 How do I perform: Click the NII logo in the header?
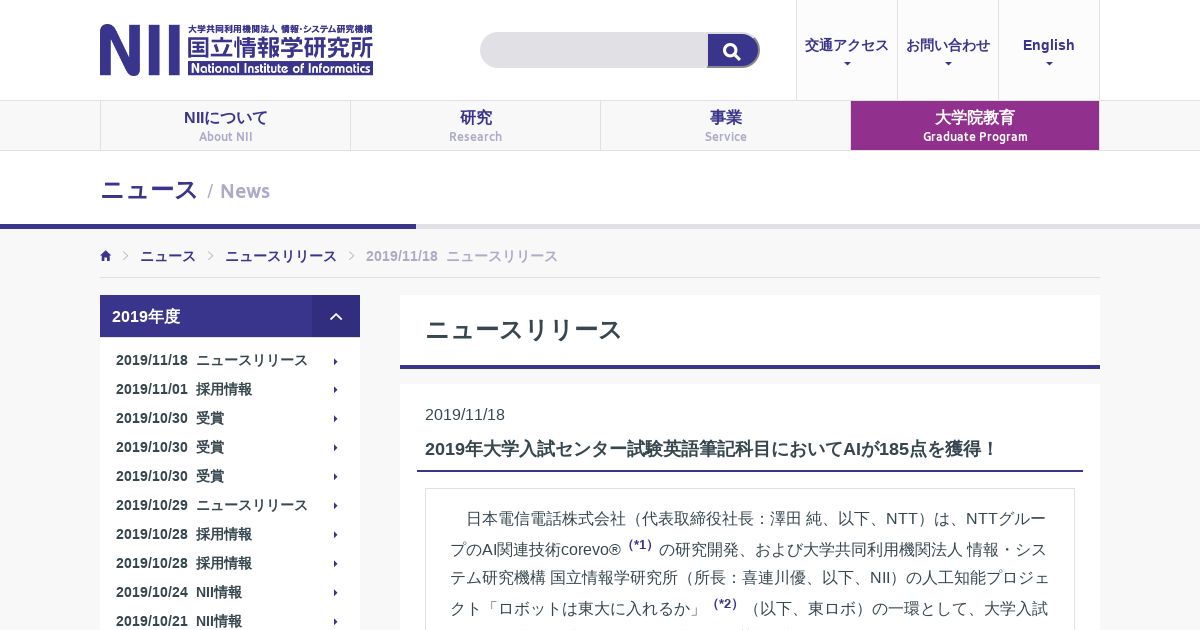coord(236,50)
